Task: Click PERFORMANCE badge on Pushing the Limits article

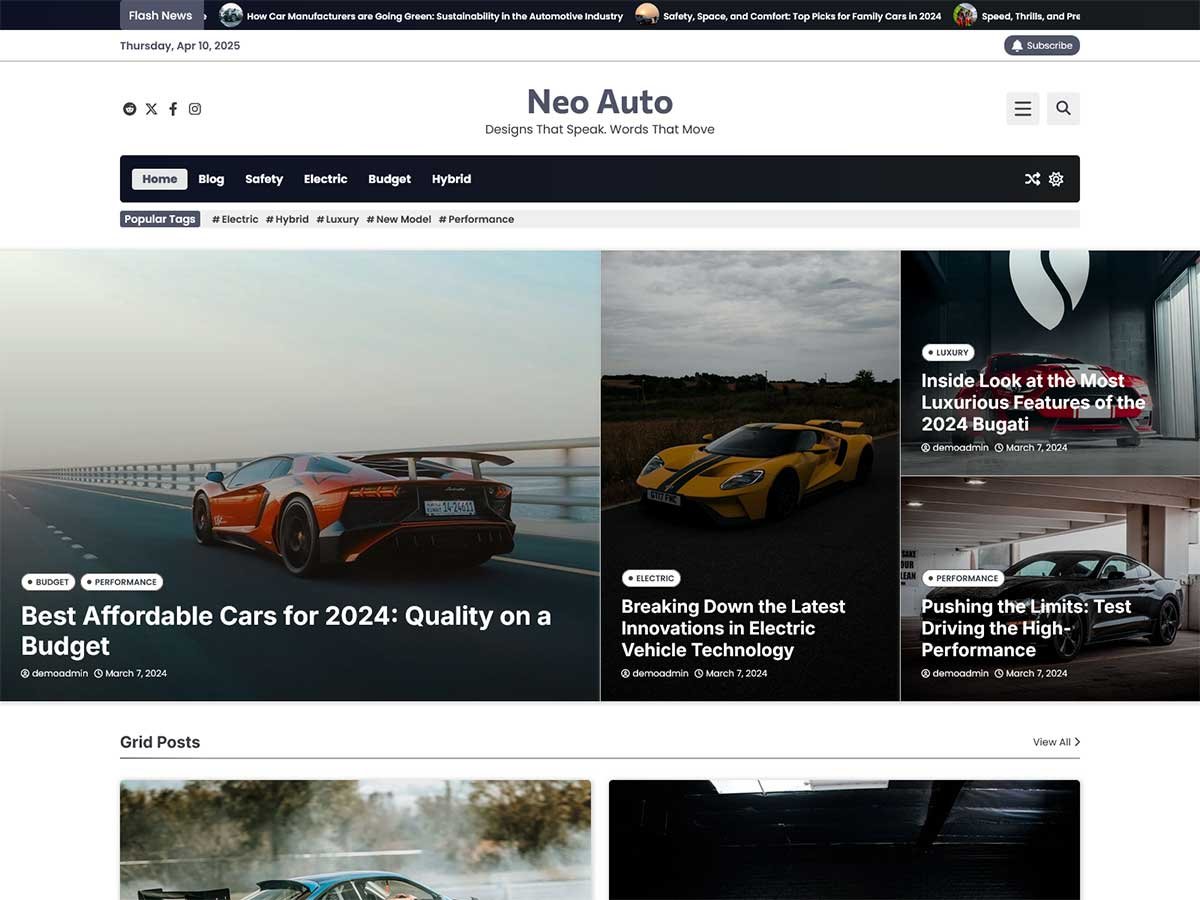Action: pos(963,578)
